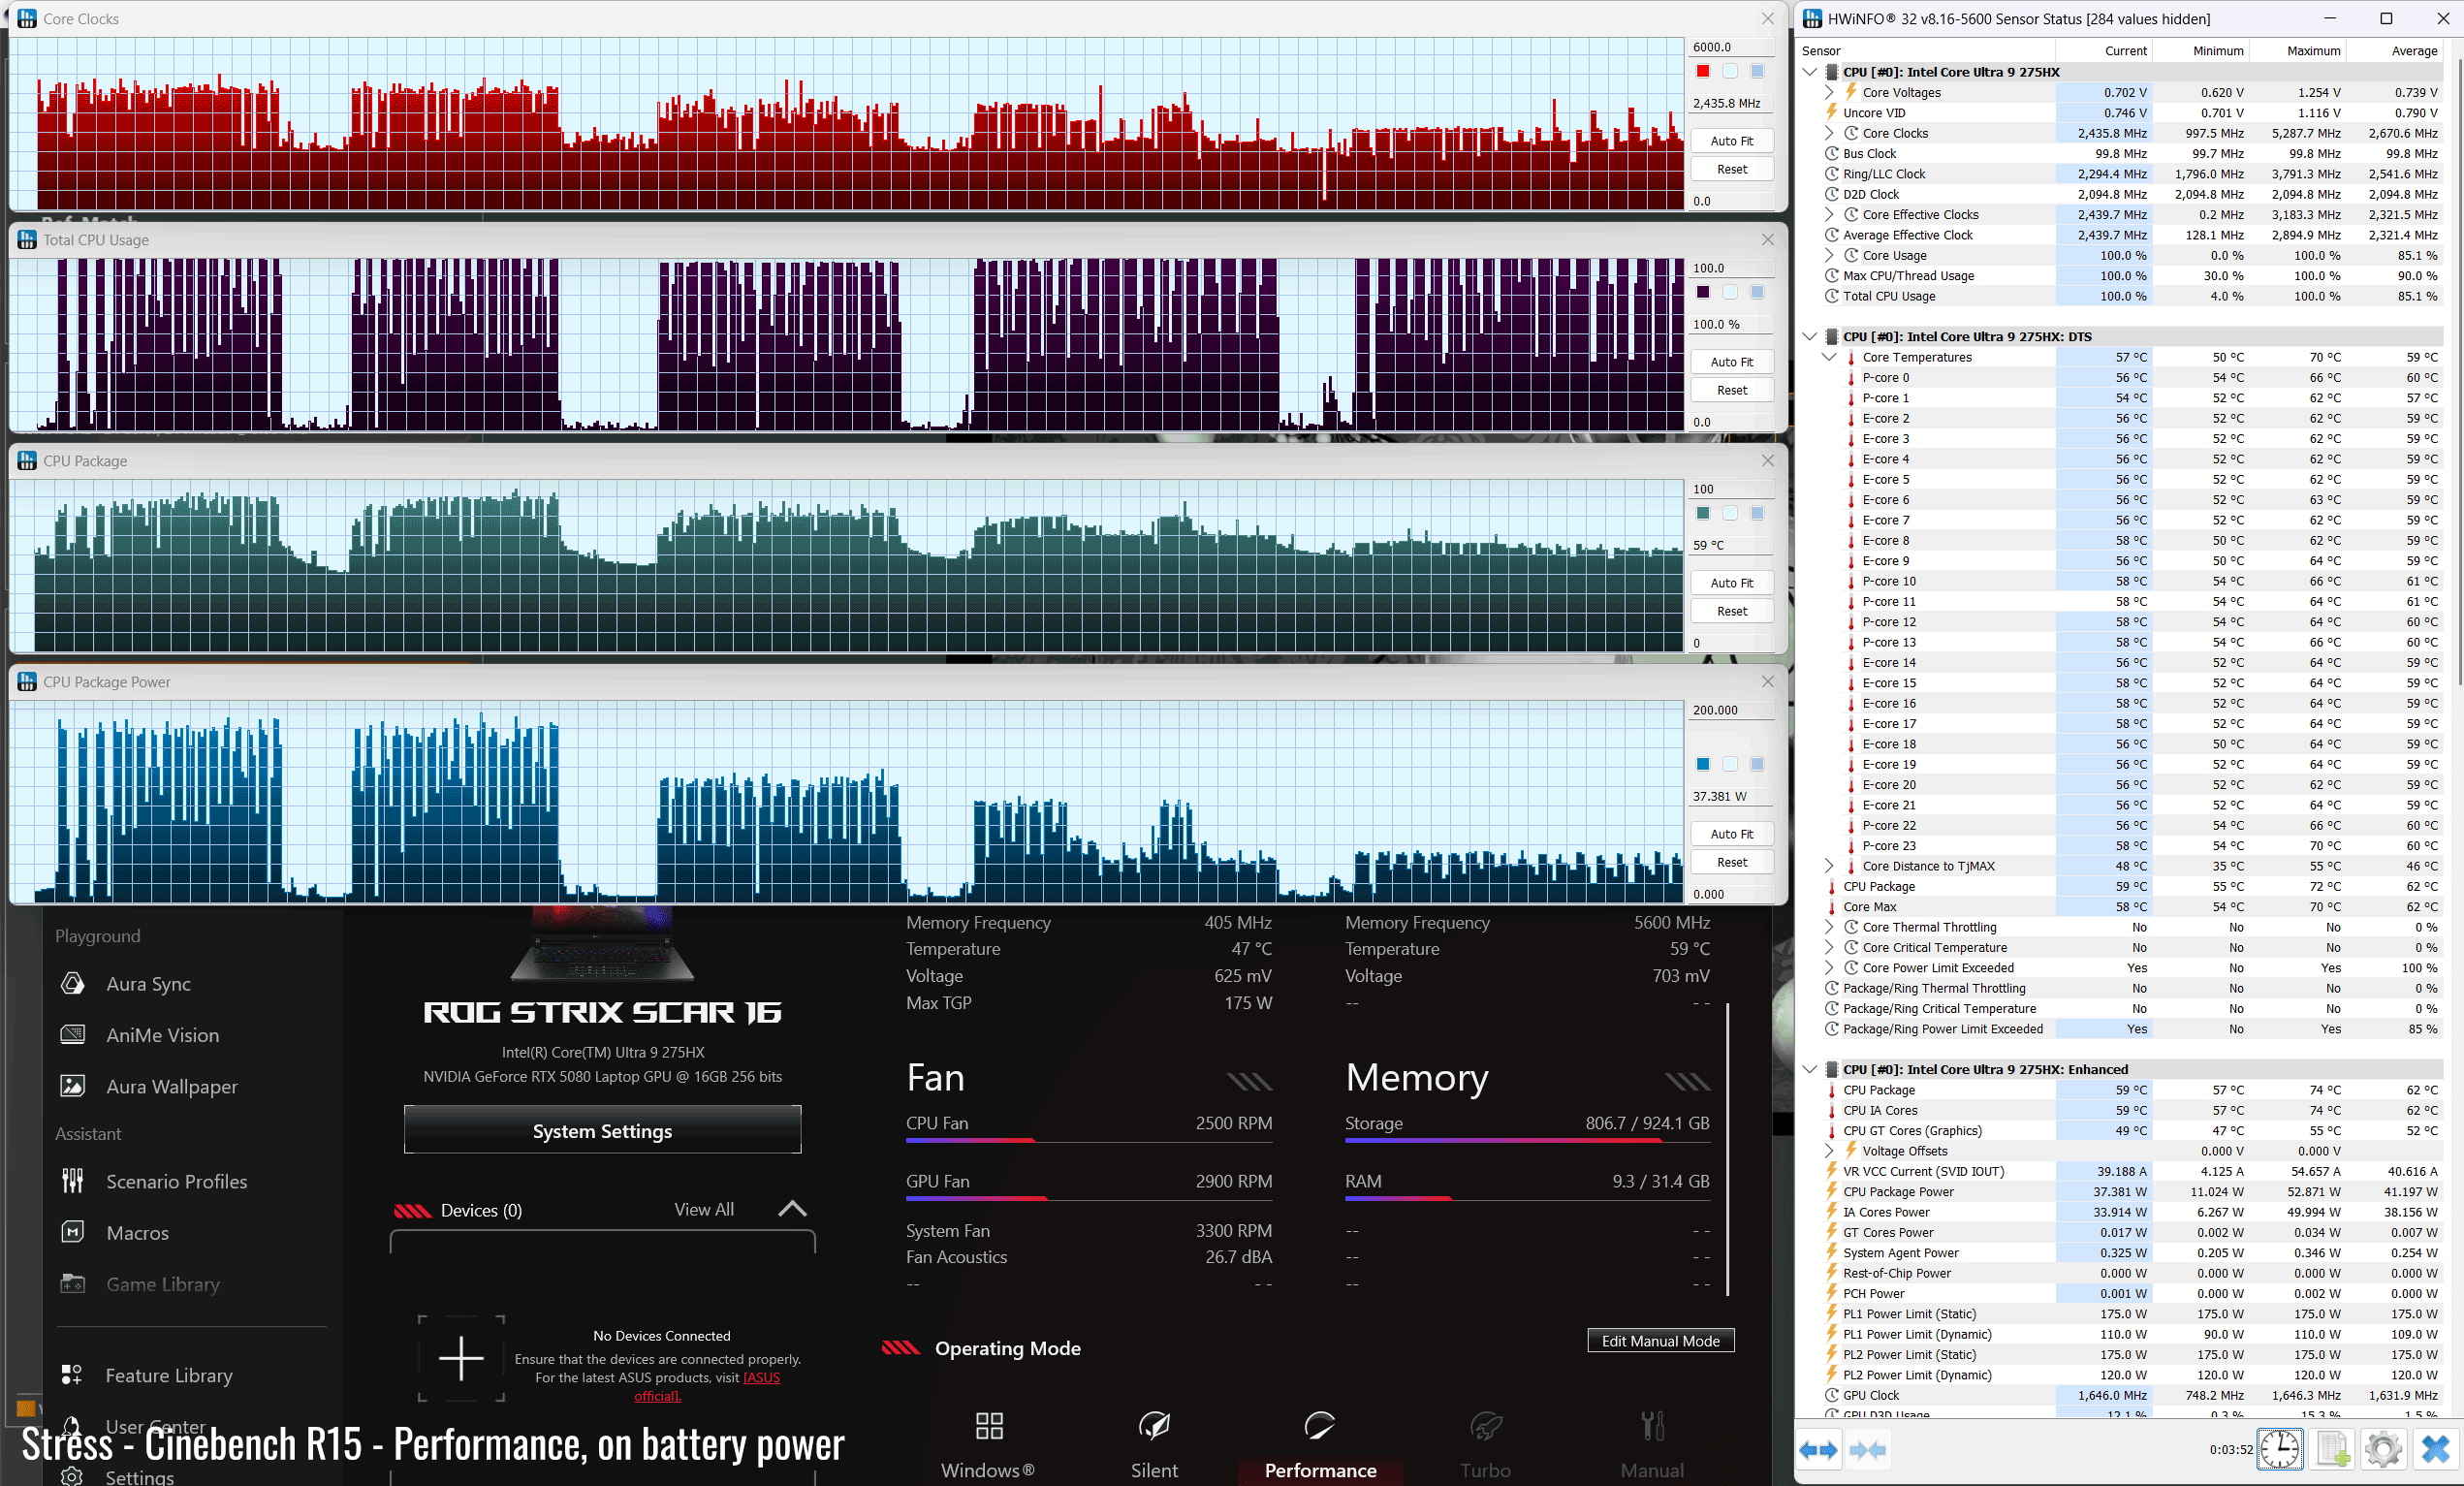Collapse the Devices (0) panel chevron
Image resolution: width=2464 pixels, height=1486 pixels.
(792, 1209)
